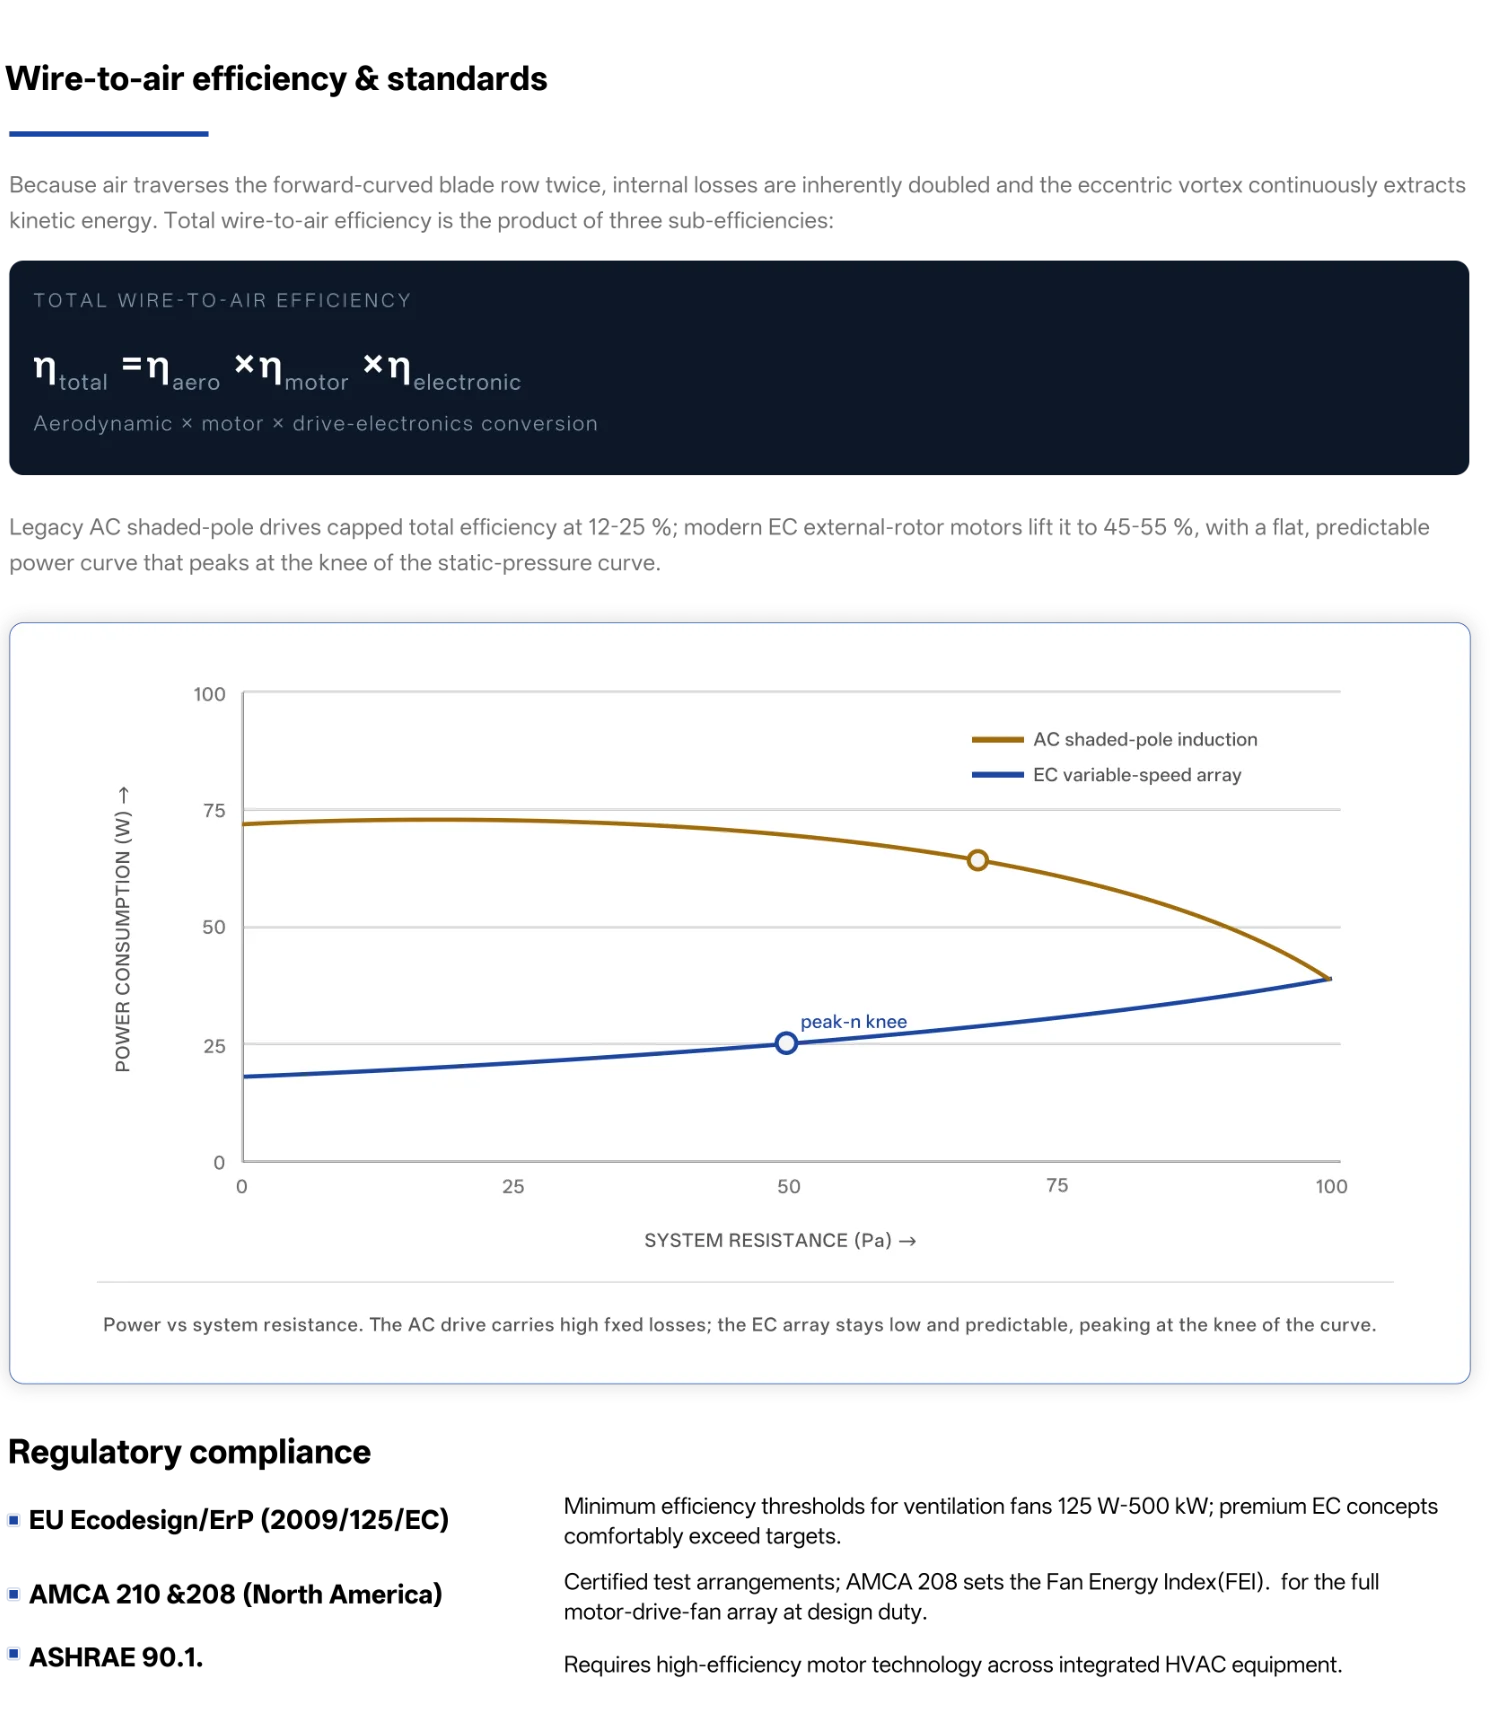This screenshot has height=1720, width=1500.
Task: Click the 'POWER CONSUMPTION (W)' axis label
Action: tap(122, 930)
